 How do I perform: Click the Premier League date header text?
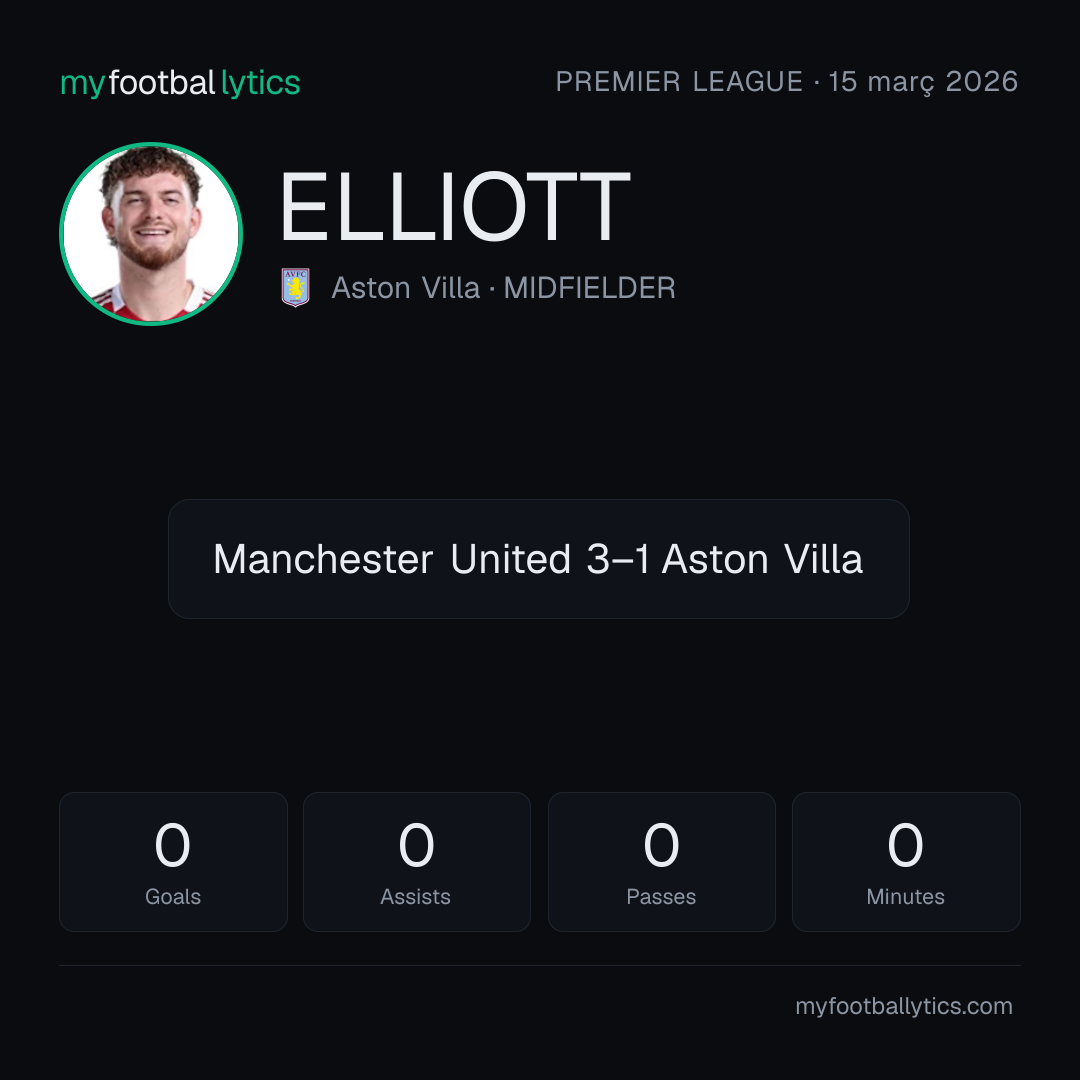pos(787,82)
